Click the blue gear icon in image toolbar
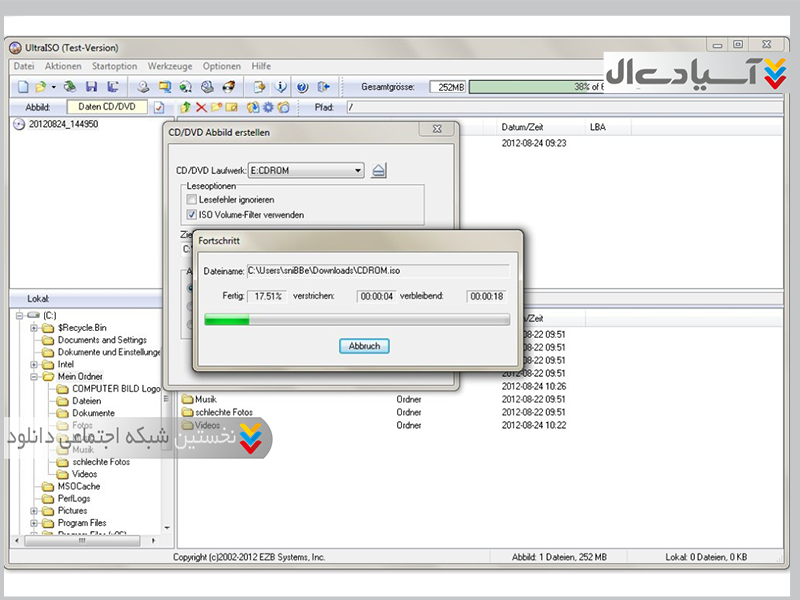Image resolution: width=800 pixels, height=600 pixels. 267,107
